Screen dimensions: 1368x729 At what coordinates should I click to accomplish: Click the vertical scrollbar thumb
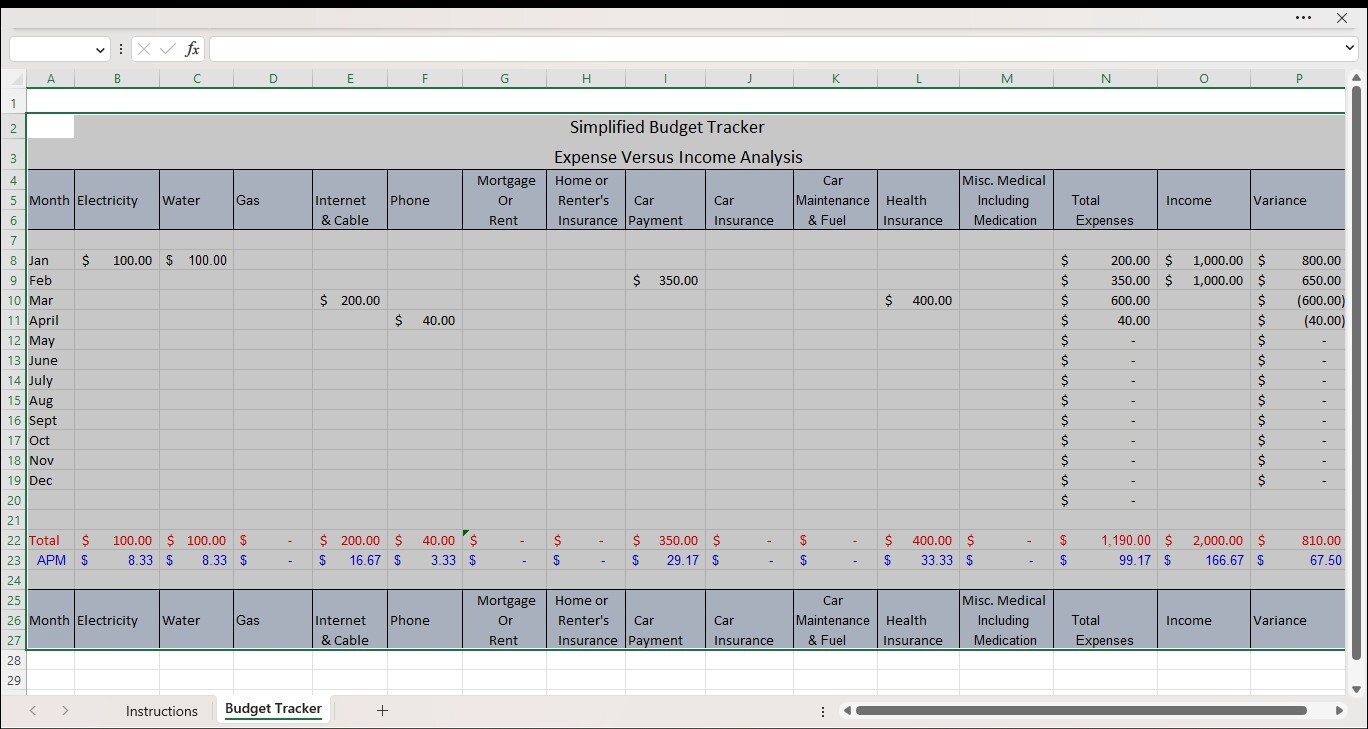coord(1356,373)
